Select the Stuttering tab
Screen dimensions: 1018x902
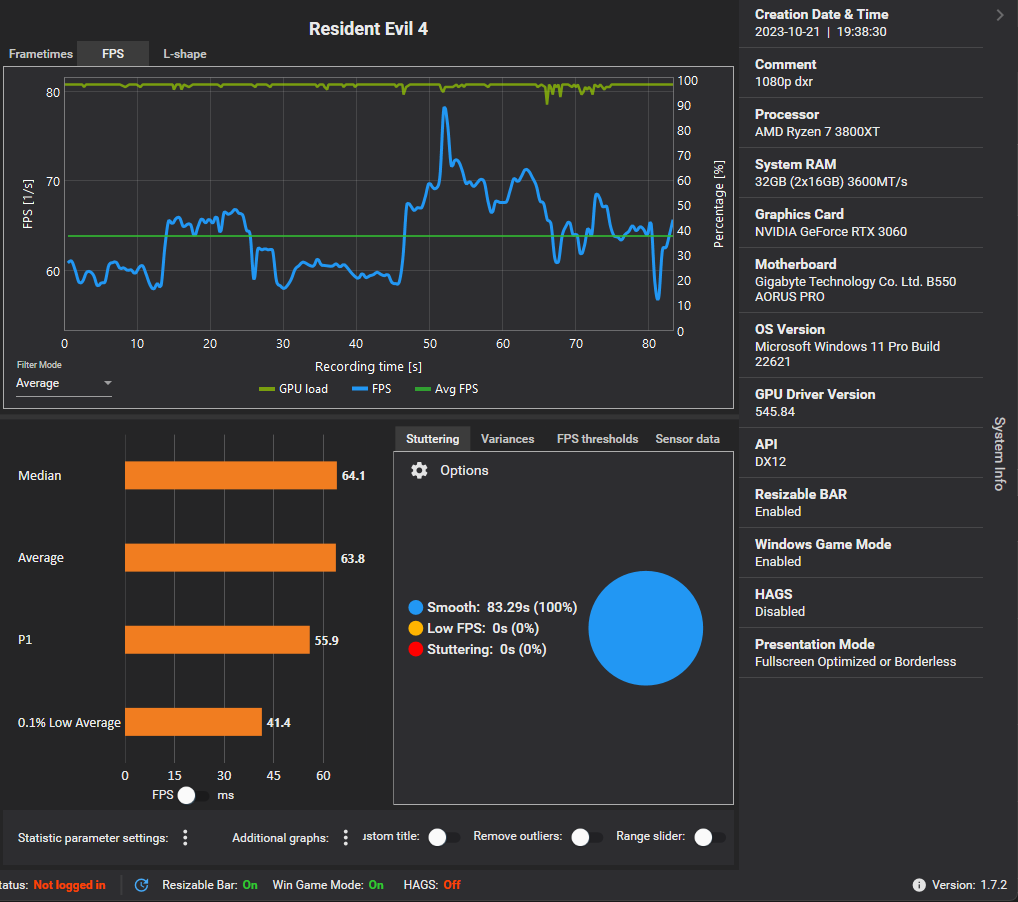click(x=432, y=439)
